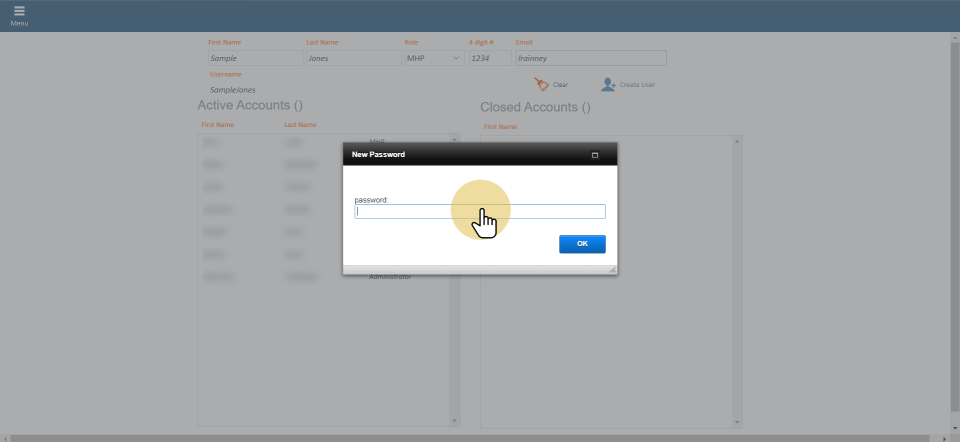Maximize the New Password dialog

pyautogui.click(x=595, y=155)
